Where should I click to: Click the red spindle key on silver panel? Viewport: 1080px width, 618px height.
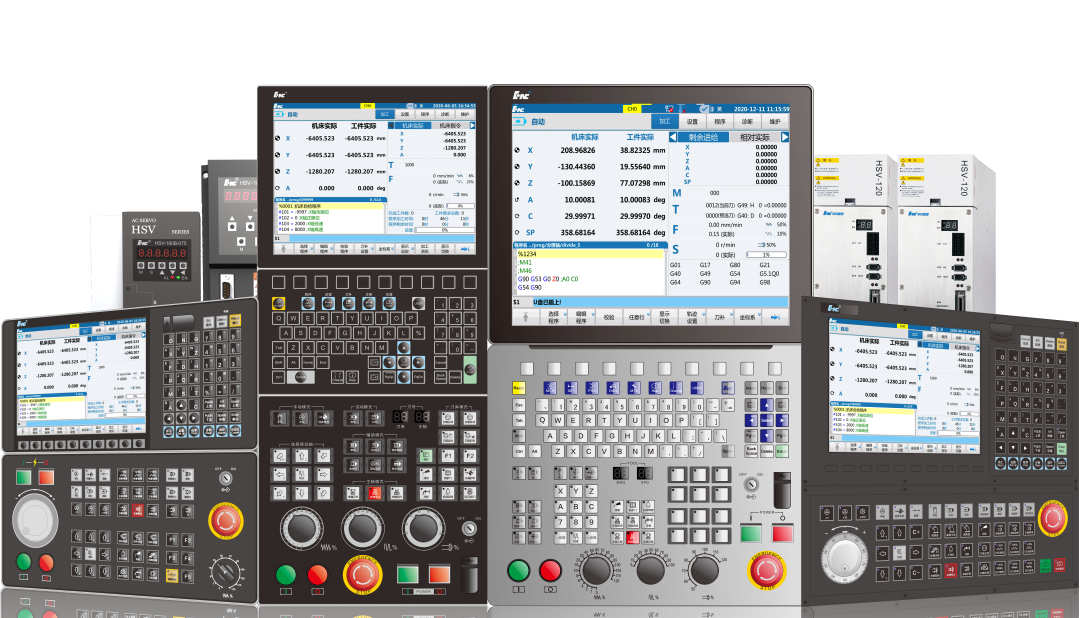633,538
